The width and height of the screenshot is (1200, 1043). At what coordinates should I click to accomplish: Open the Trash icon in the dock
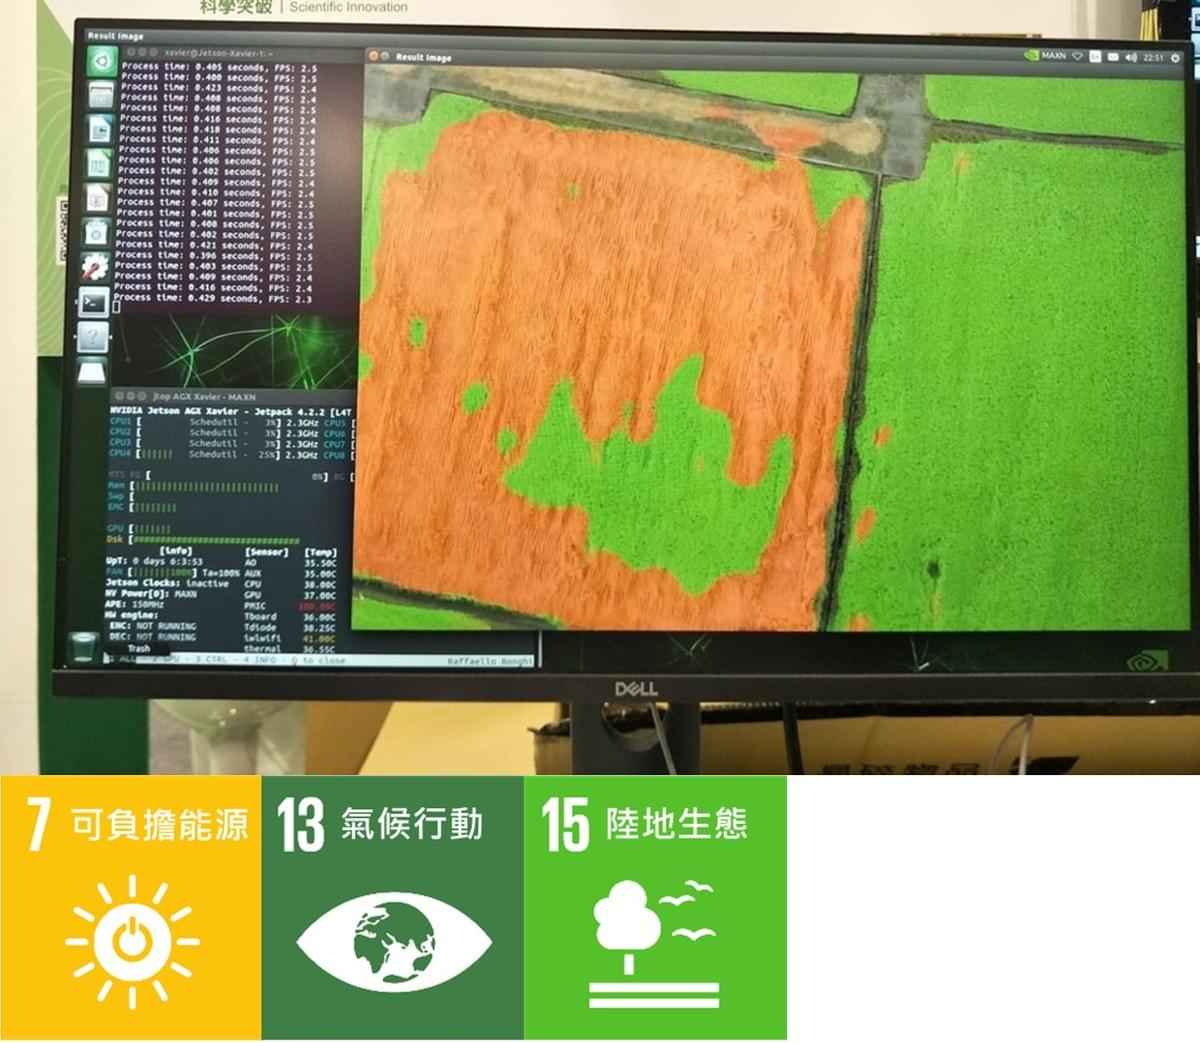click(x=84, y=648)
